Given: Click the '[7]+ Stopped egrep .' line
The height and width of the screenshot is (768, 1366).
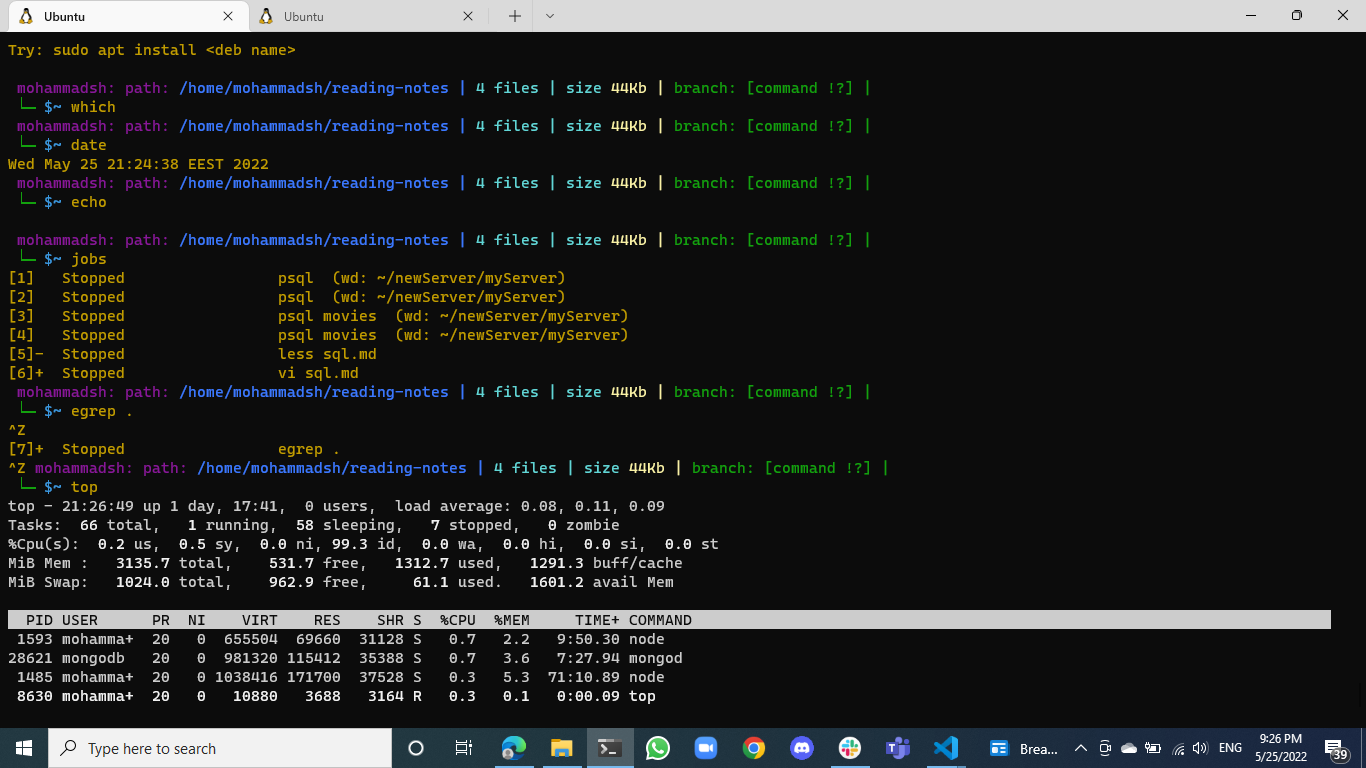Looking at the screenshot, I should point(174,449).
